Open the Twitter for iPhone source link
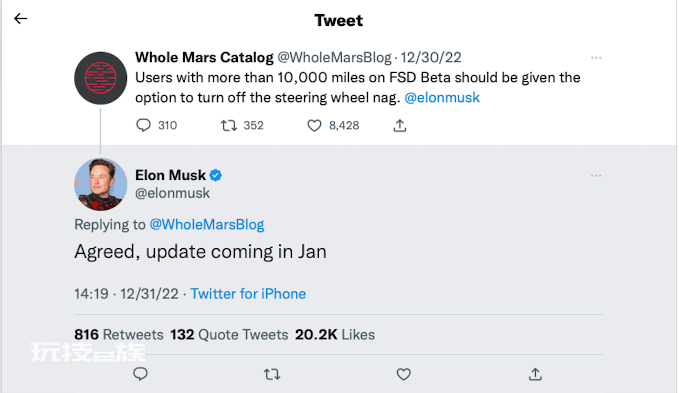The height and width of the screenshot is (393, 679). point(248,294)
